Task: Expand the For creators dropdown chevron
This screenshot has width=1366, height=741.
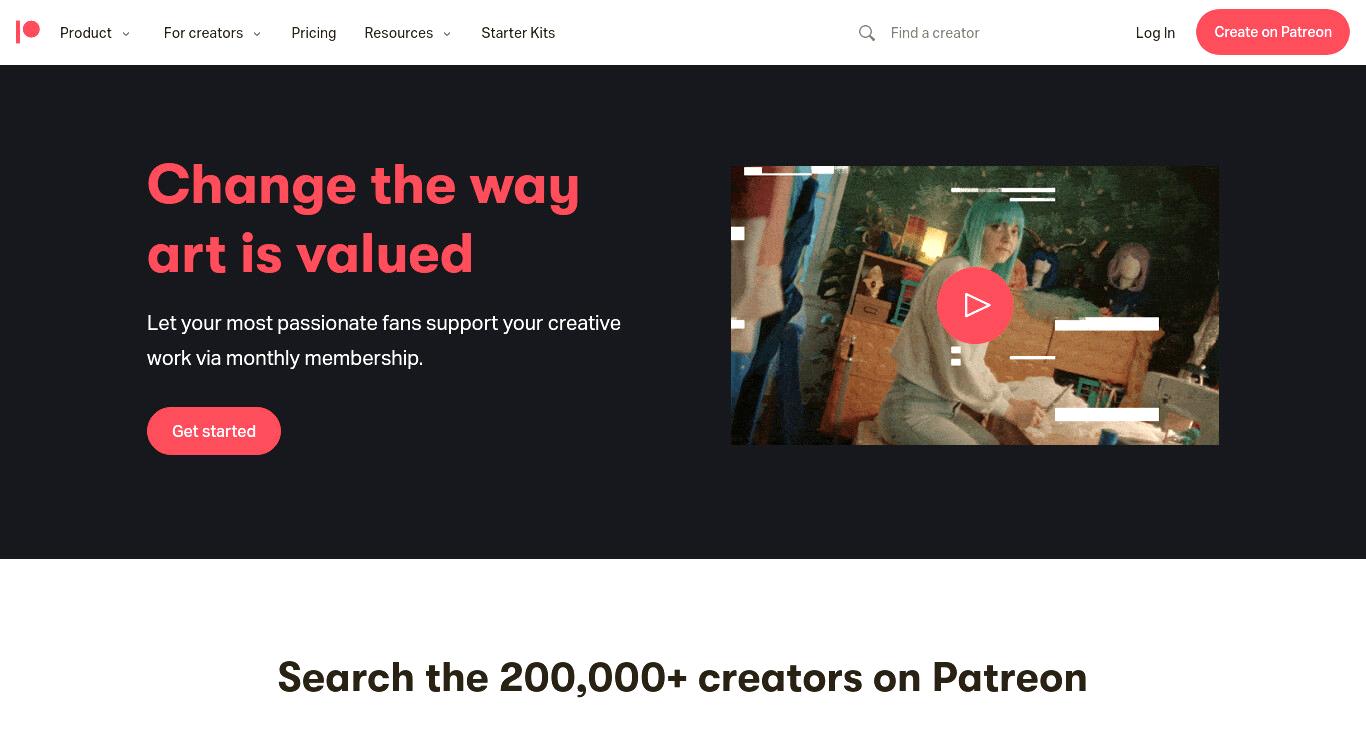Action: click(x=257, y=33)
